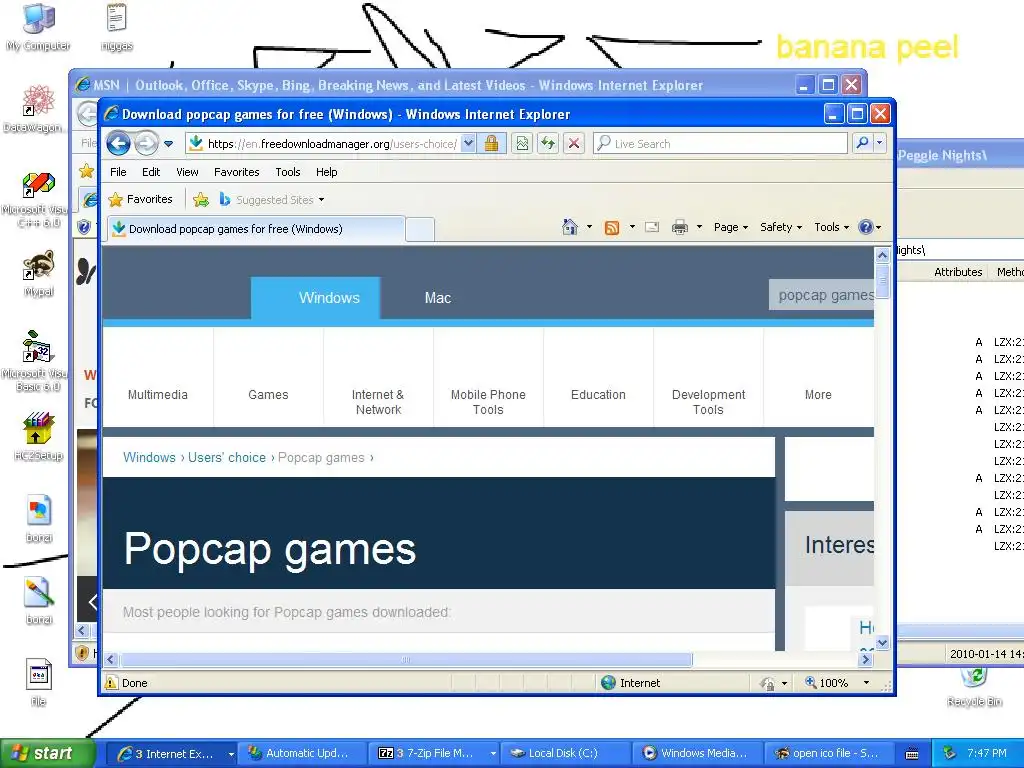
Task: Click the Add to Favorites Bar icon
Action: point(201,200)
